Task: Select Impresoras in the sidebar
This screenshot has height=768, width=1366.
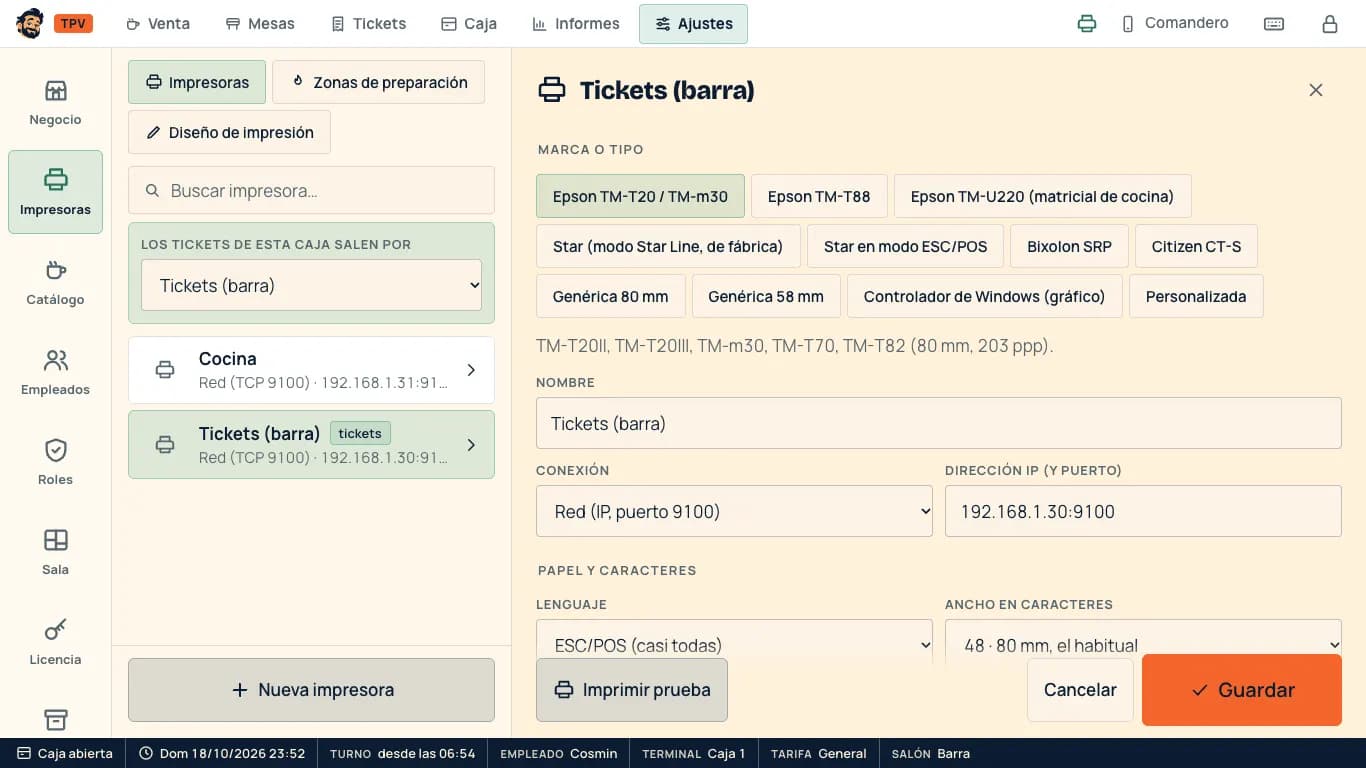Action: coord(55,192)
